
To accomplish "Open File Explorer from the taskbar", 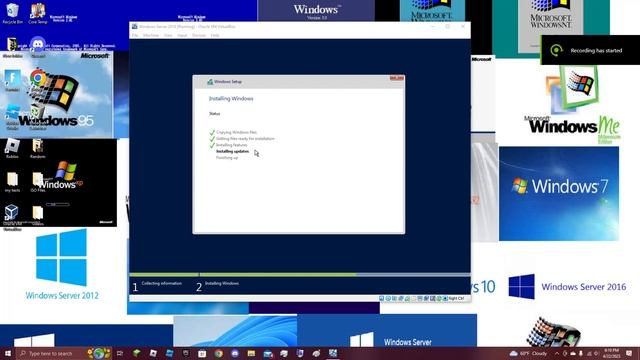I will point(251,353).
